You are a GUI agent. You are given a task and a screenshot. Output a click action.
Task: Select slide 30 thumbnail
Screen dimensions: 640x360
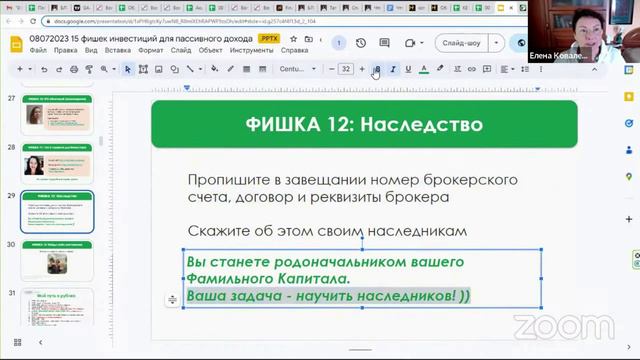pyautogui.click(x=57, y=260)
